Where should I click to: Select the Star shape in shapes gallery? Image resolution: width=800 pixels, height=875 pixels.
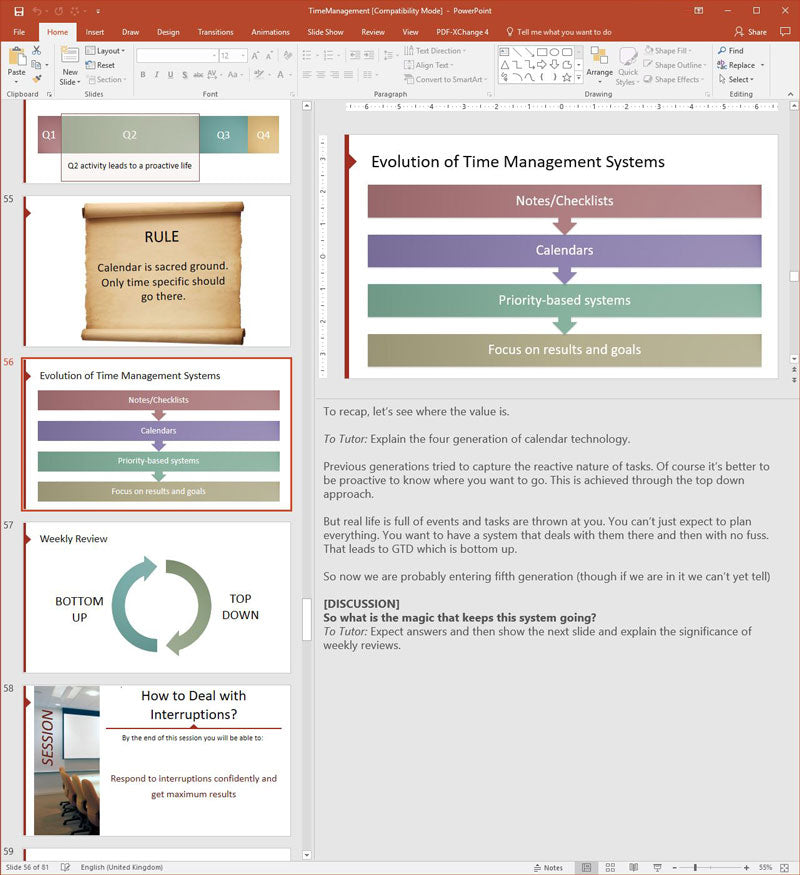tap(567, 78)
